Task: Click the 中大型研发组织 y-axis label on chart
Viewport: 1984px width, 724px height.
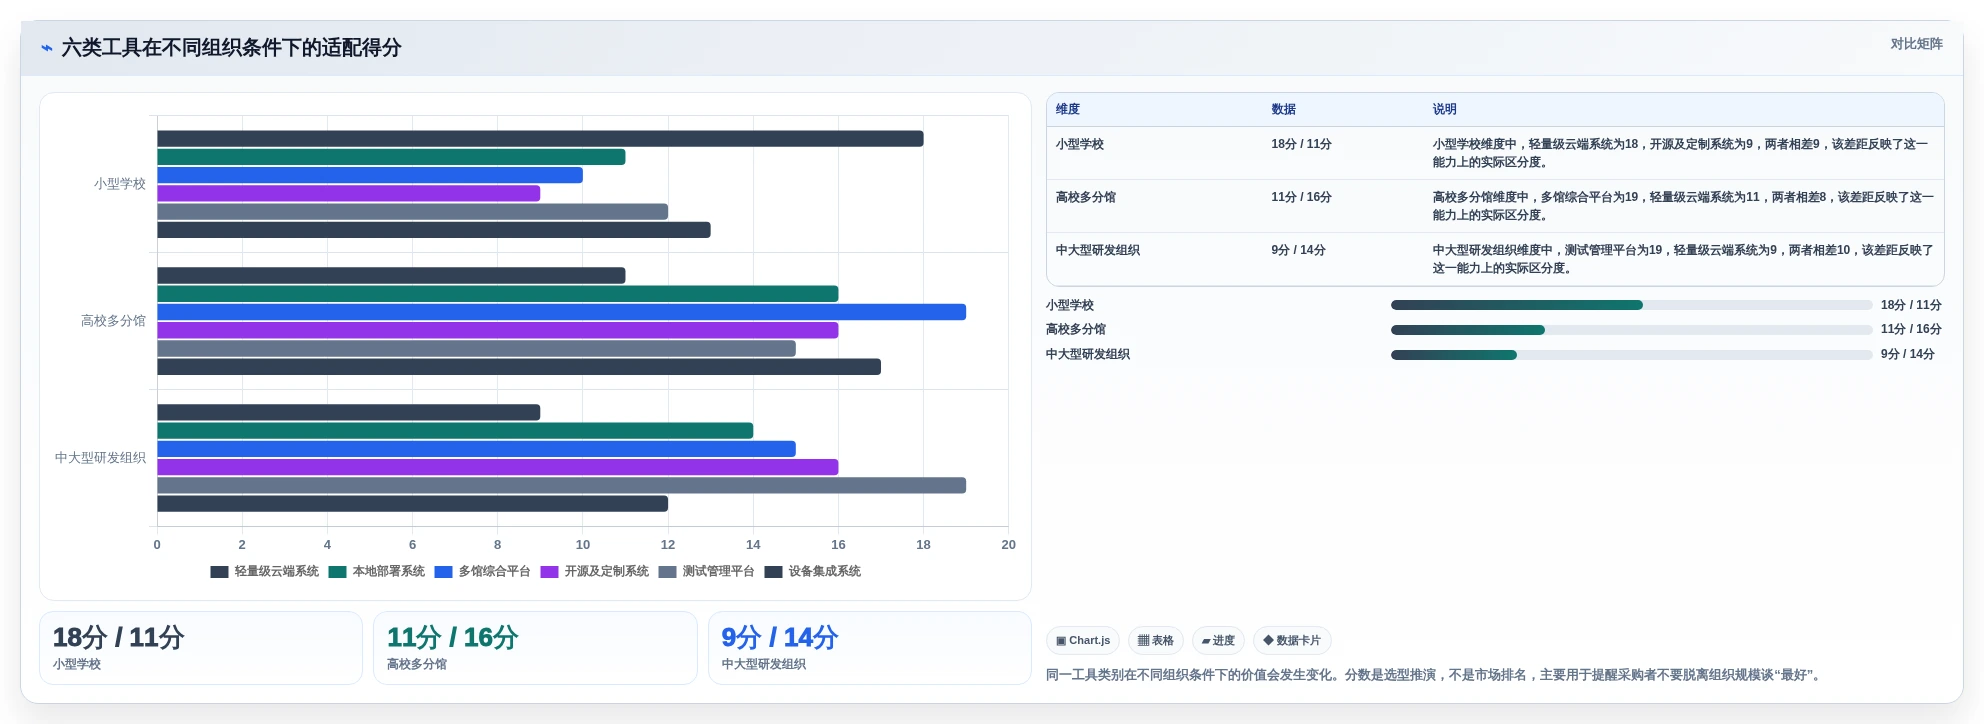Action: coord(100,458)
